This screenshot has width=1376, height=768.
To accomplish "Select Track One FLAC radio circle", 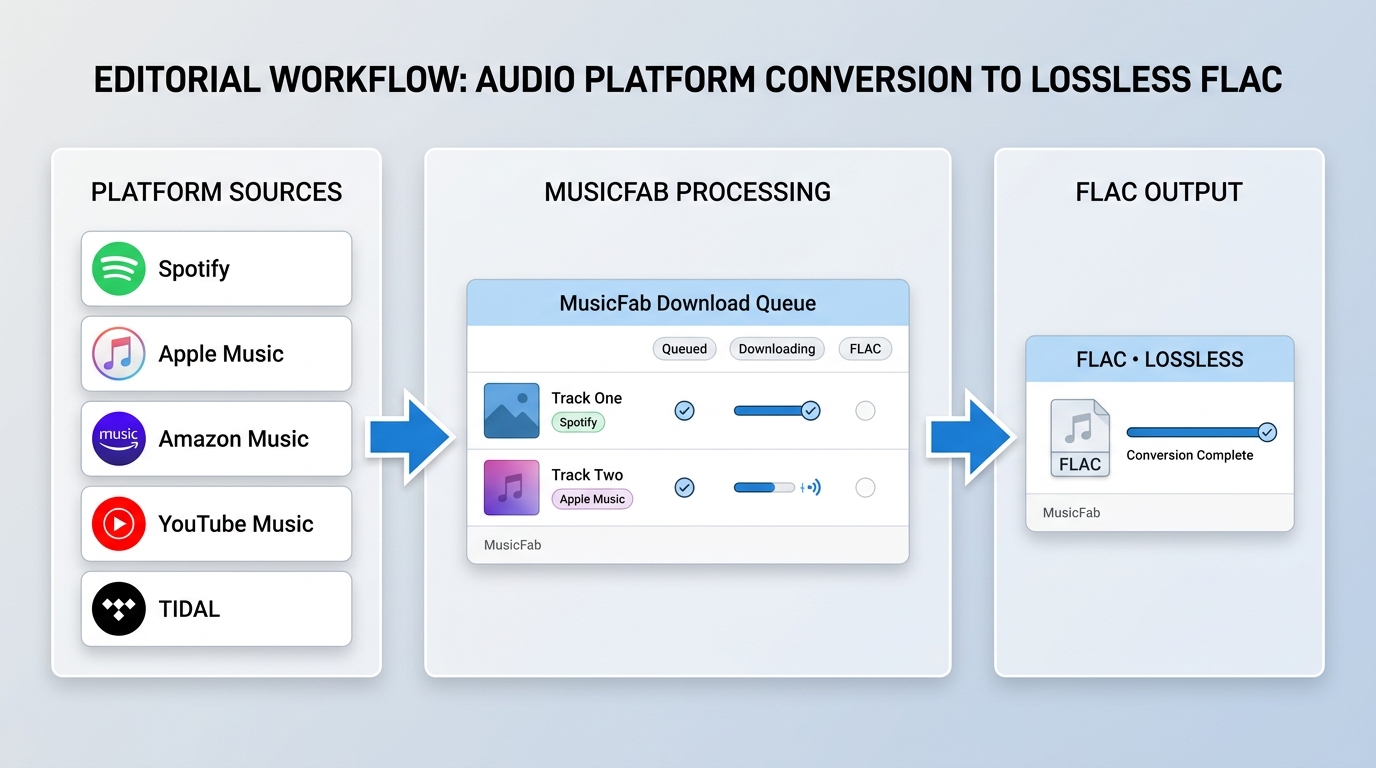I will pos(865,410).
